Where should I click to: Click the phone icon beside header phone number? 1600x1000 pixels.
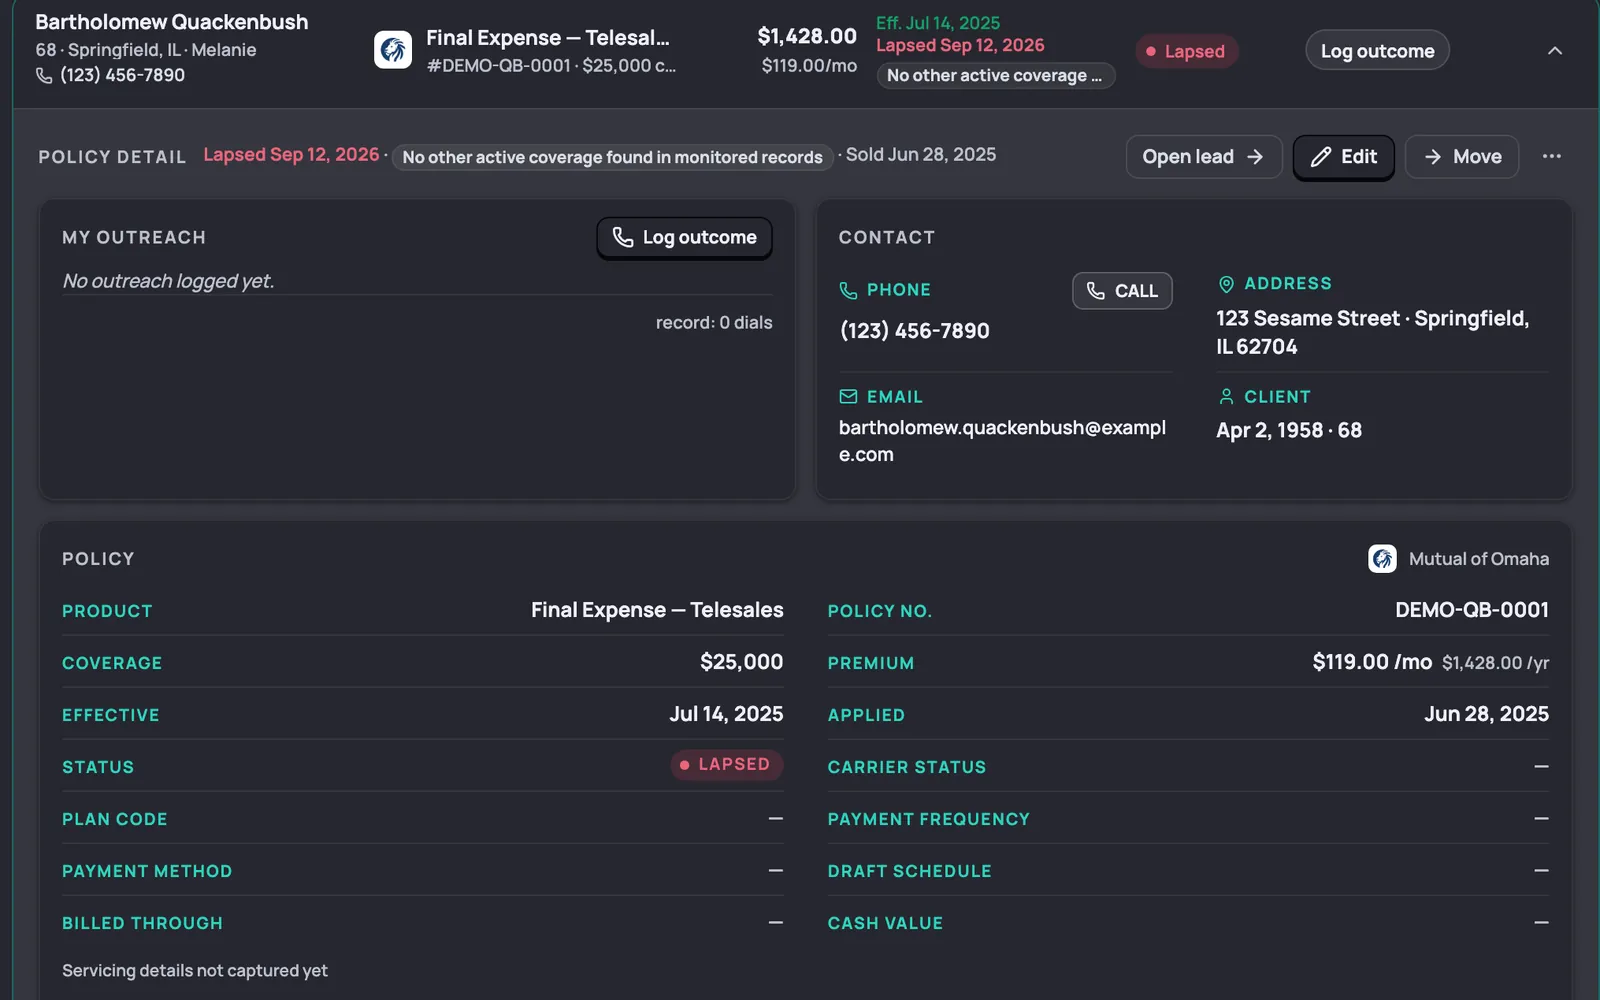tap(44, 75)
